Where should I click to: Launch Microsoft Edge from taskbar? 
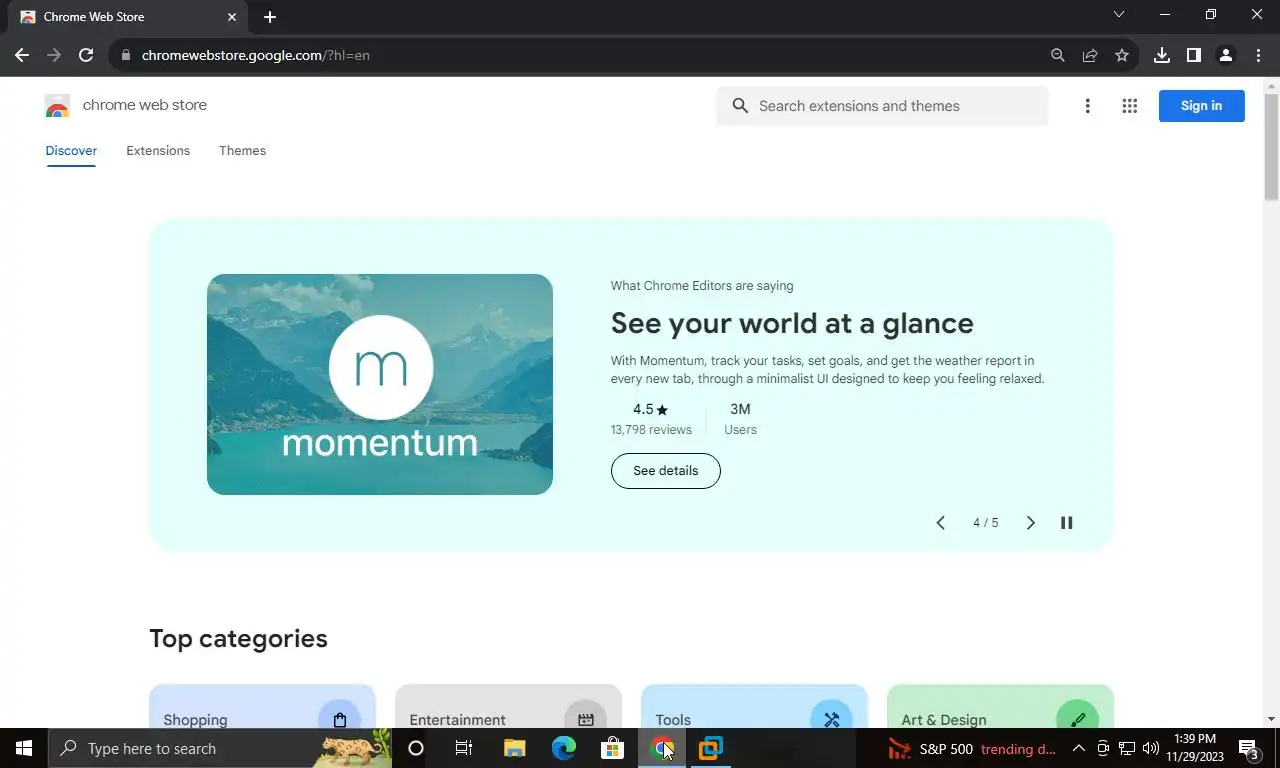[x=564, y=748]
